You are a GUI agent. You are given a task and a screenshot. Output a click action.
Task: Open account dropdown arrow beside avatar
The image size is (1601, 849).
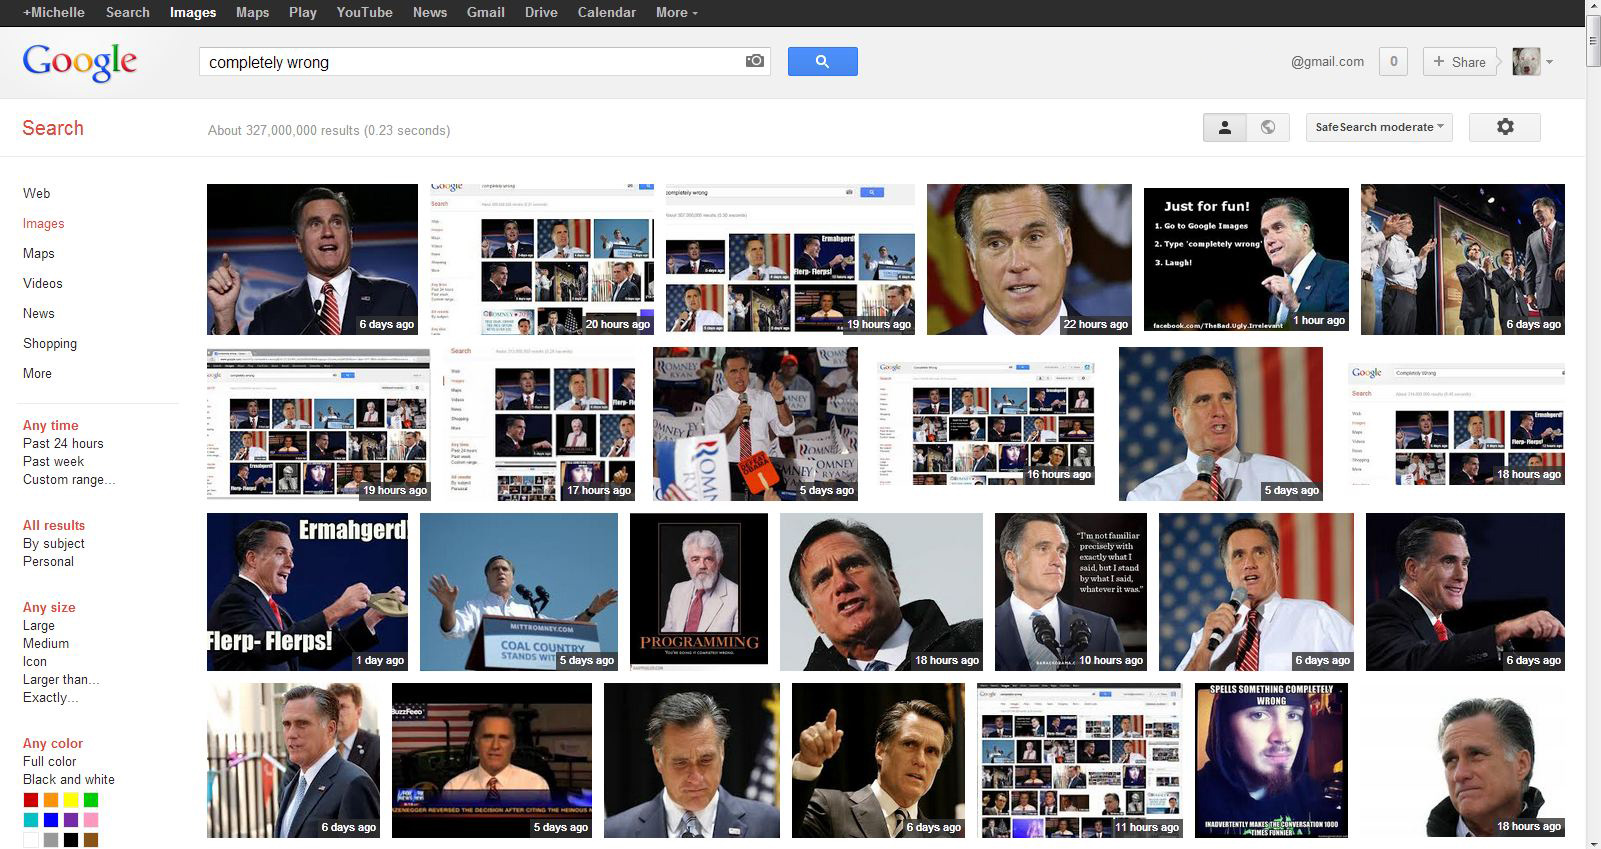coord(1550,62)
